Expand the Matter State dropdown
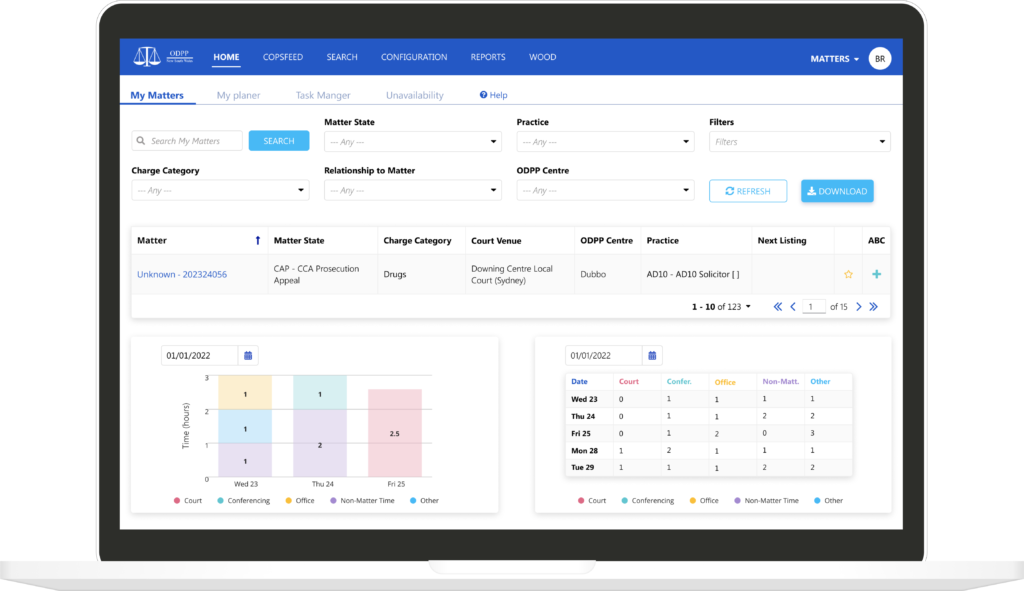The width and height of the screenshot is (1024, 591). [x=412, y=142]
